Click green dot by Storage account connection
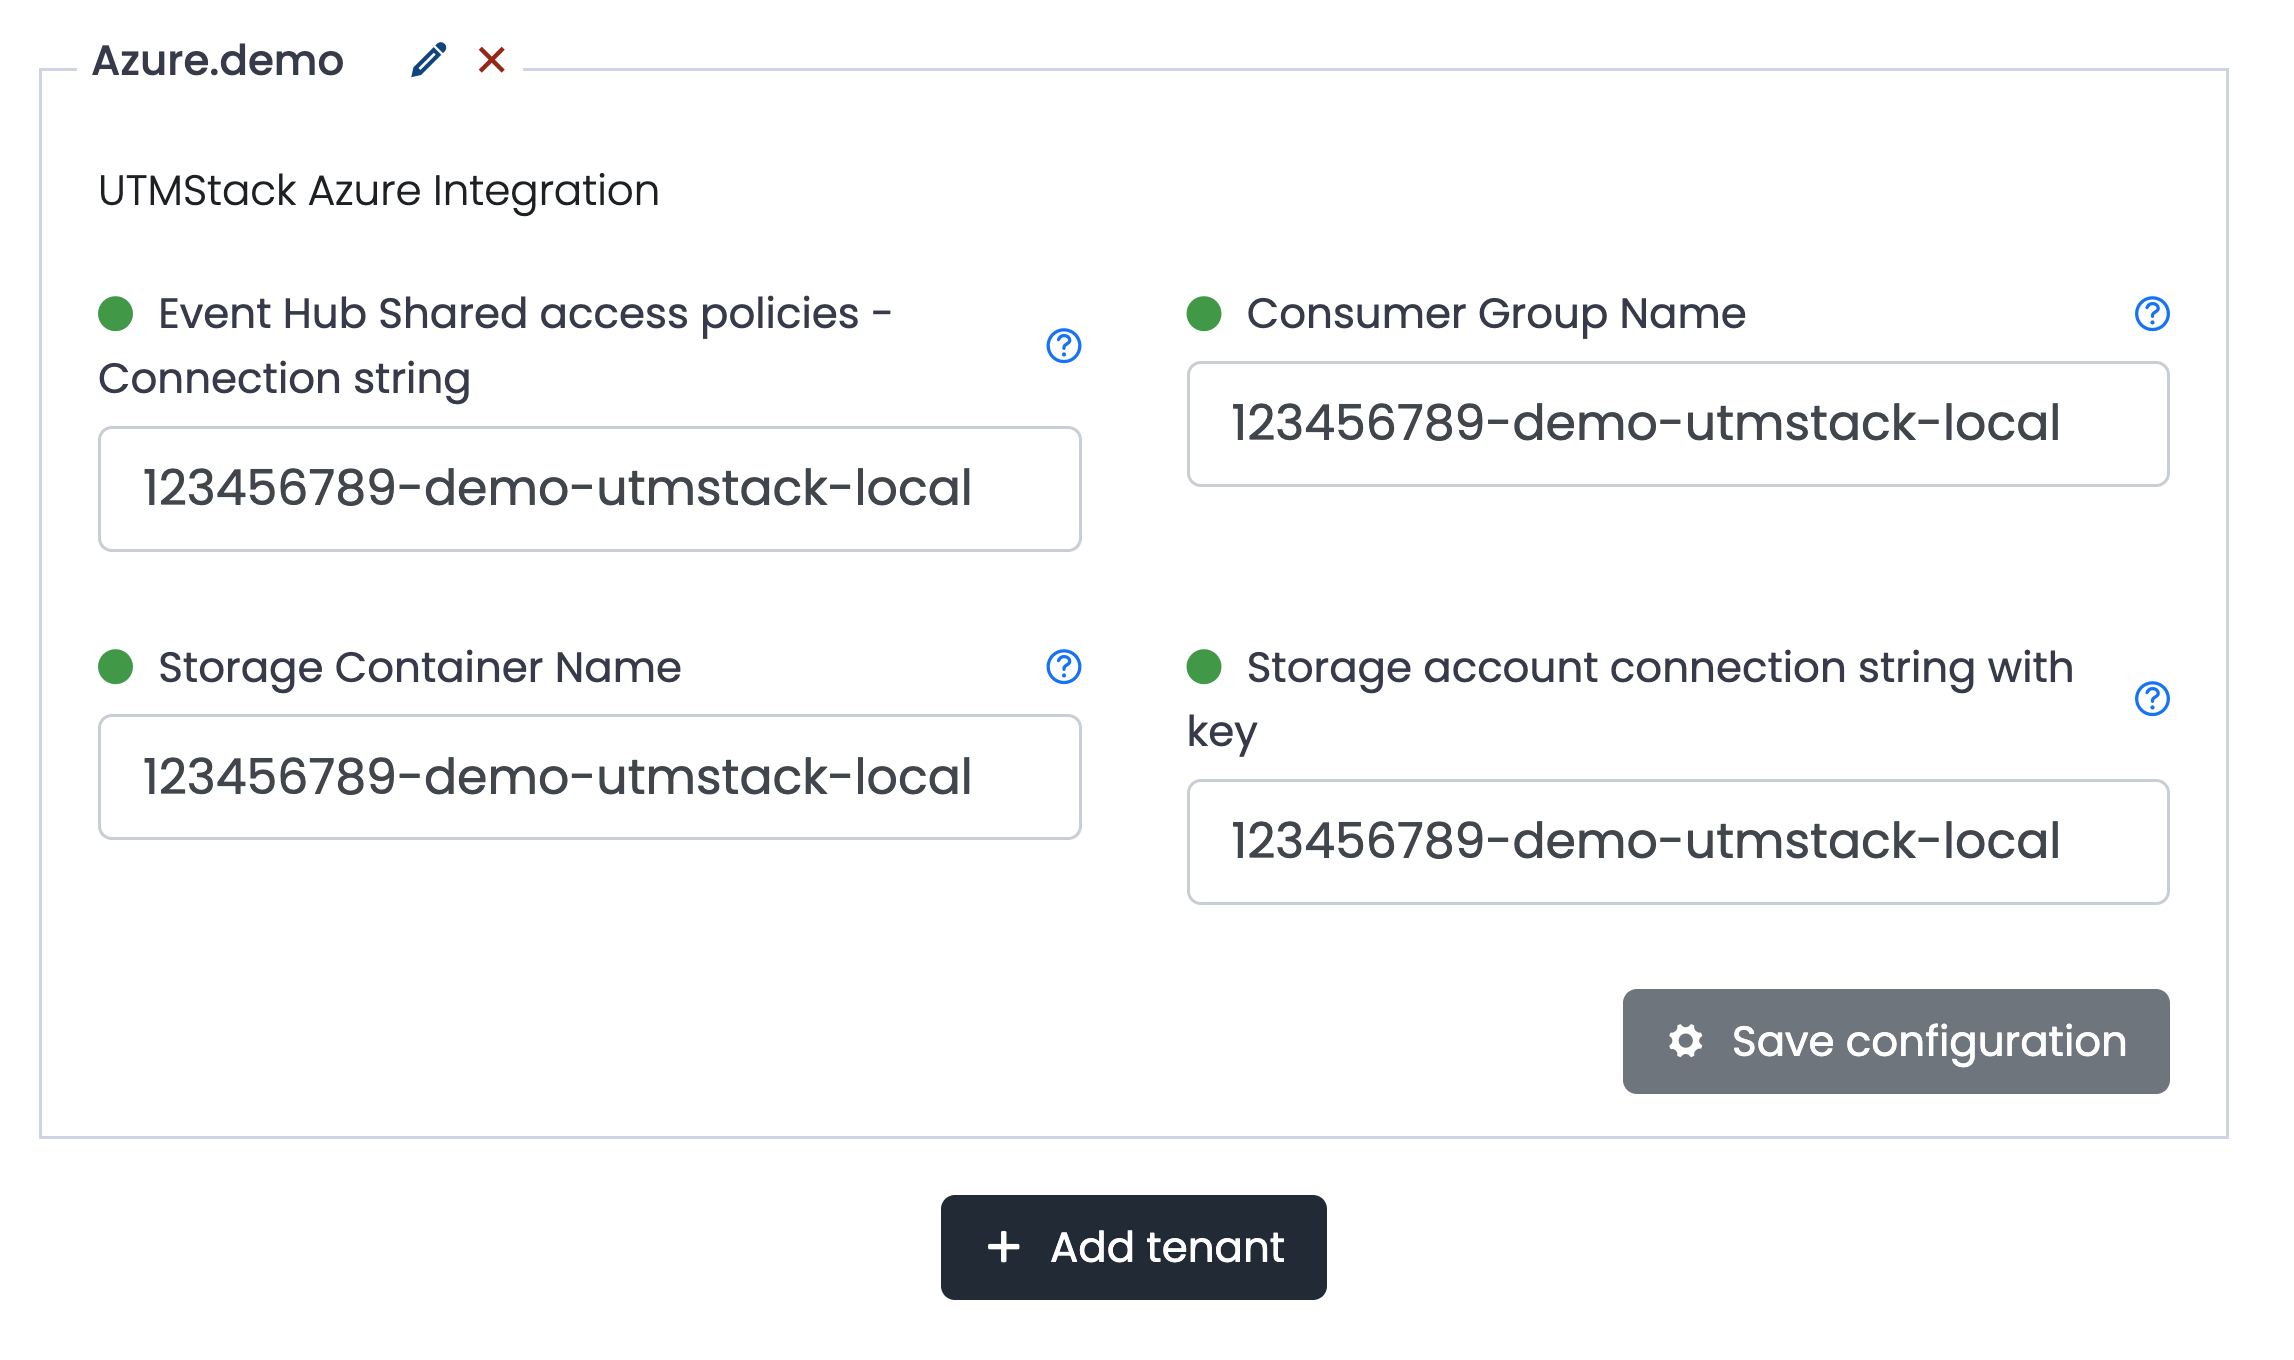This screenshot has height=1360, width=2294. point(1204,667)
